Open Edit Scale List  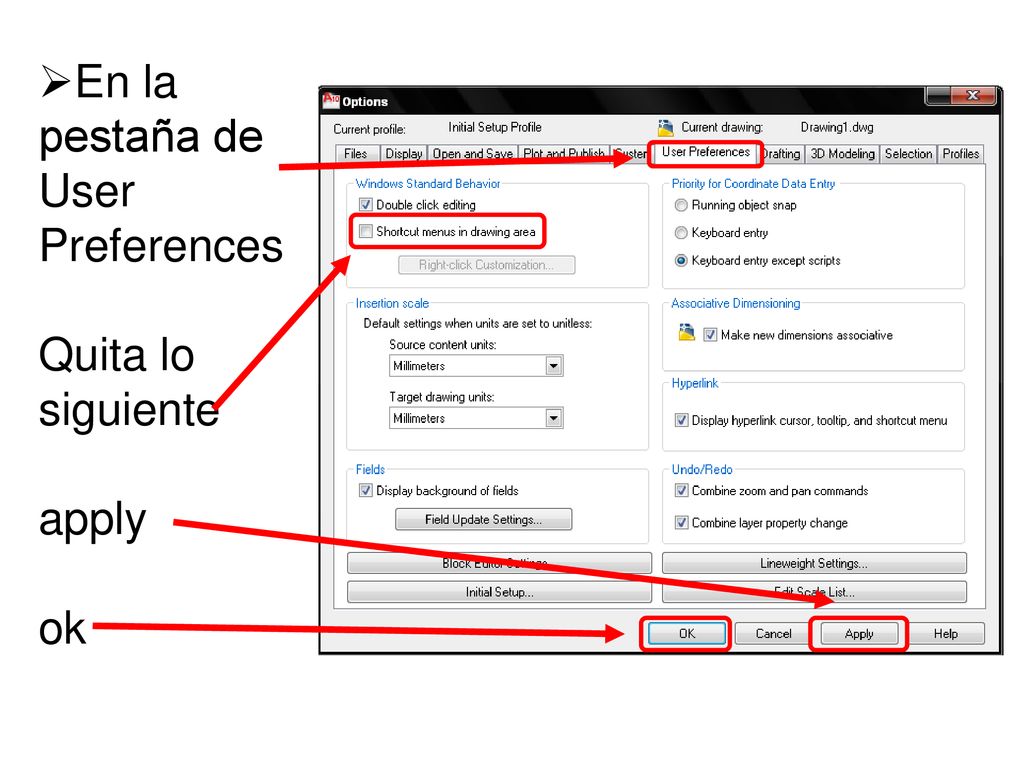(814, 592)
